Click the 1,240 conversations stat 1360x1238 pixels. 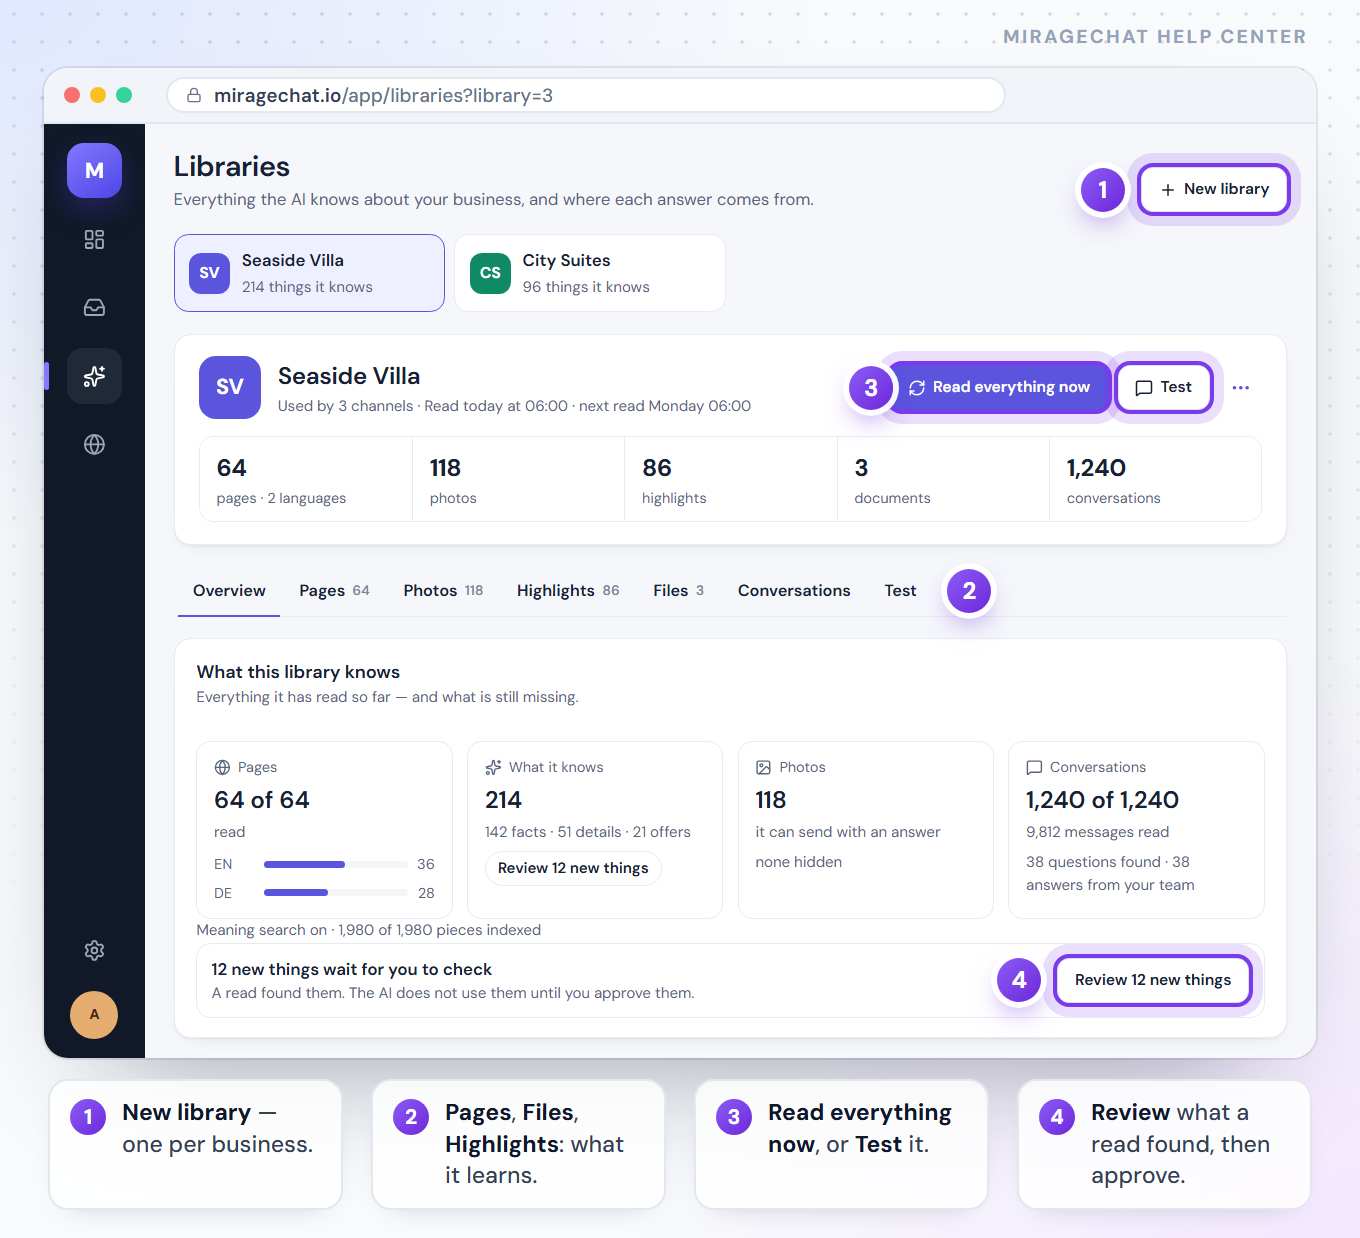point(1155,480)
